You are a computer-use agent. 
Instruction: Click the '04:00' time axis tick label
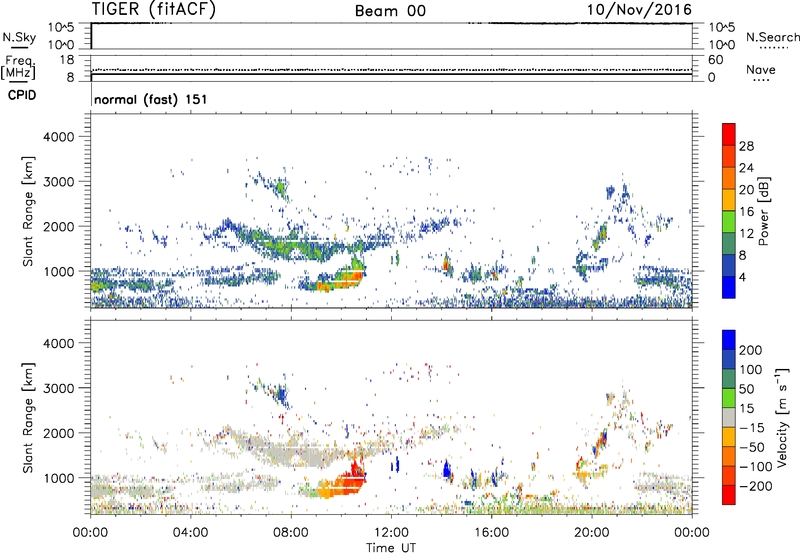tap(191, 533)
